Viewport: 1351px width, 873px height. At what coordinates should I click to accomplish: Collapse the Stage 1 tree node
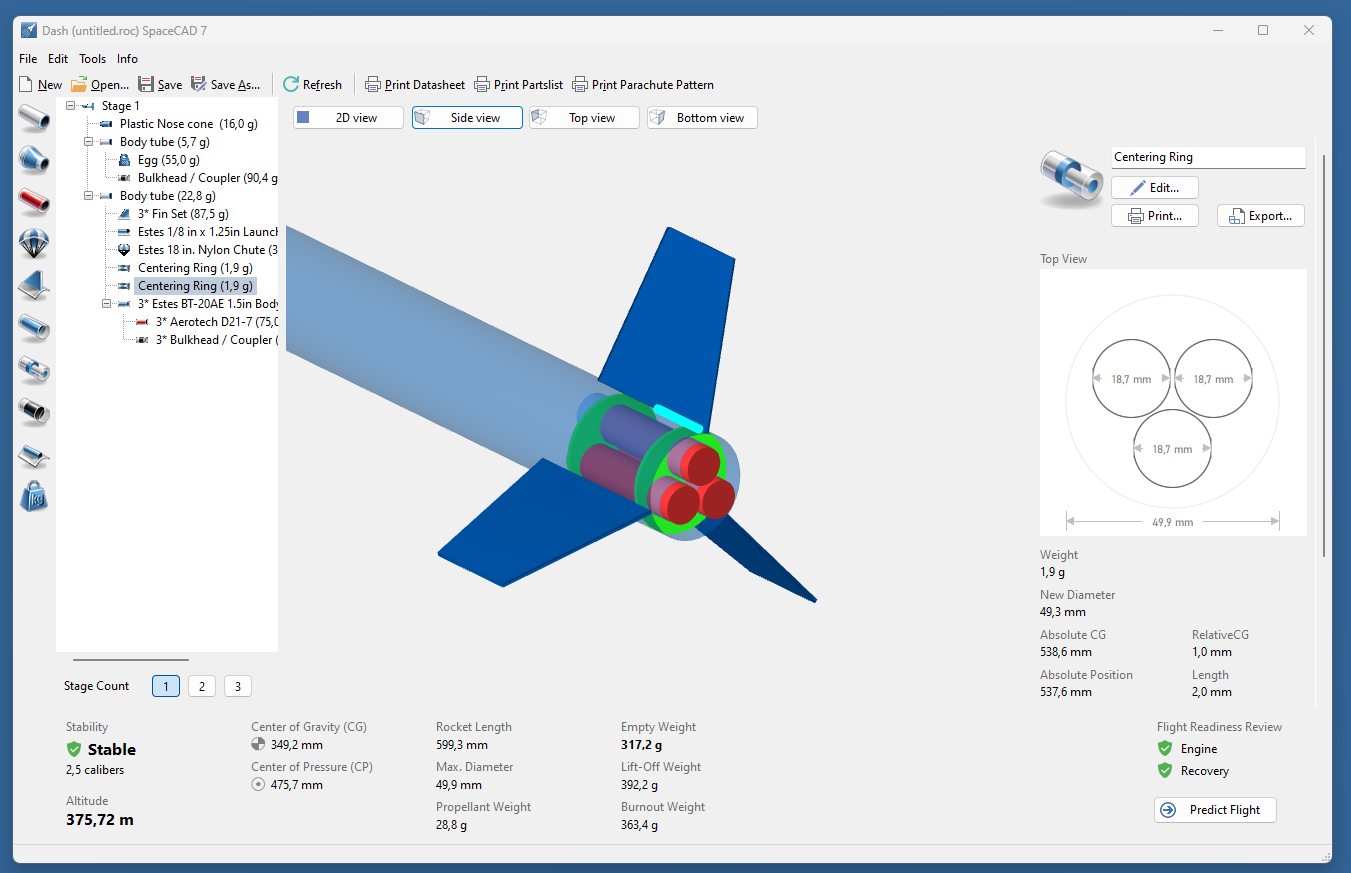71,106
